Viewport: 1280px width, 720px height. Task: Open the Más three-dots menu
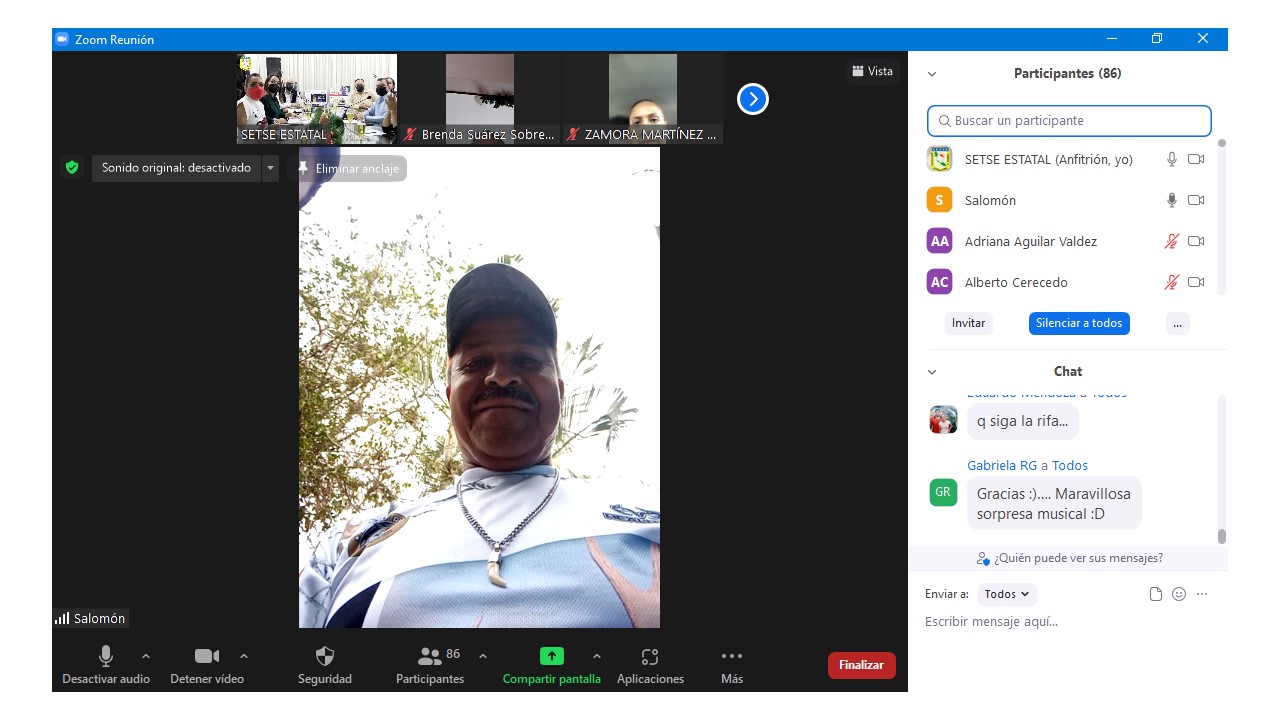pyautogui.click(x=732, y=656)
